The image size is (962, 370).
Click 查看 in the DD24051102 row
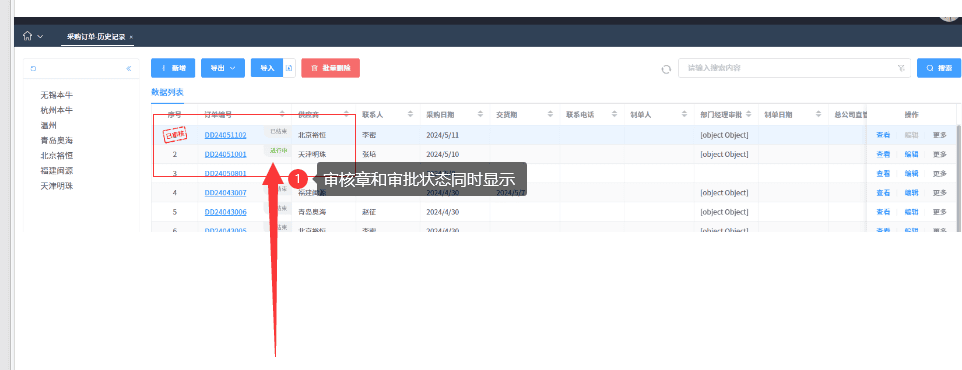coord(883,135)
